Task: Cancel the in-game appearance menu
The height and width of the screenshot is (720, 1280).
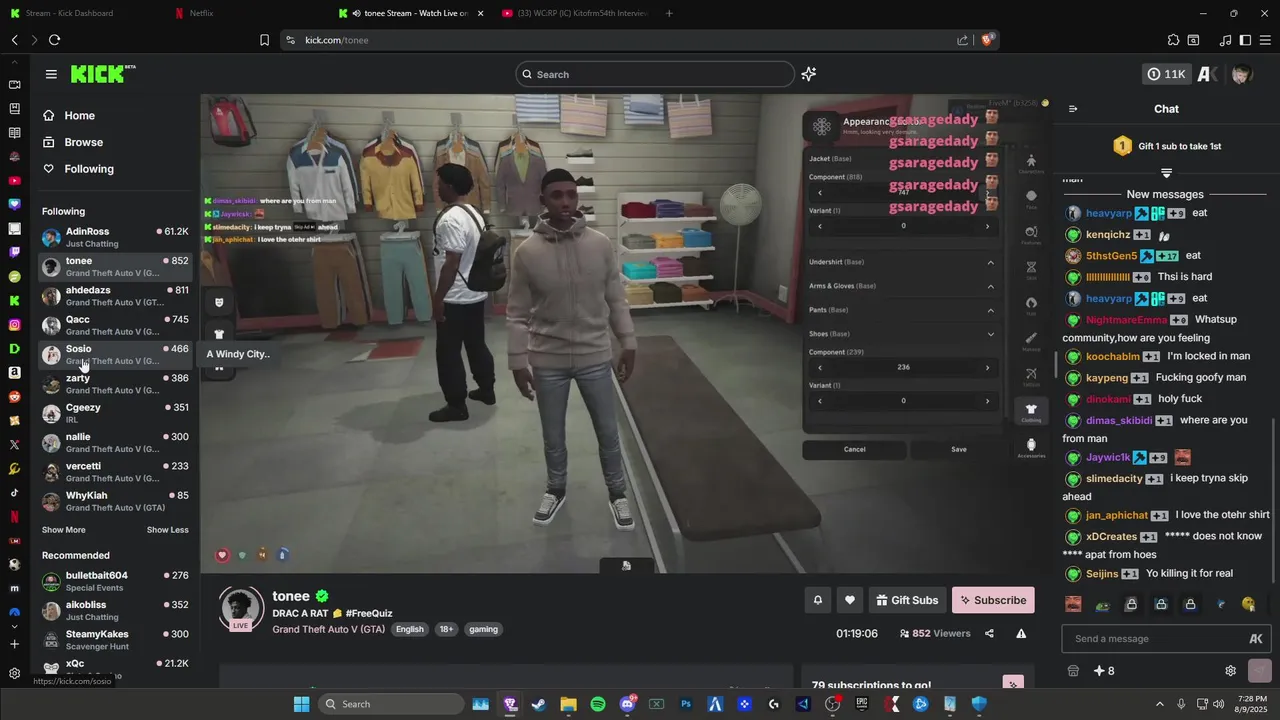Action: [x=854, y=449]
